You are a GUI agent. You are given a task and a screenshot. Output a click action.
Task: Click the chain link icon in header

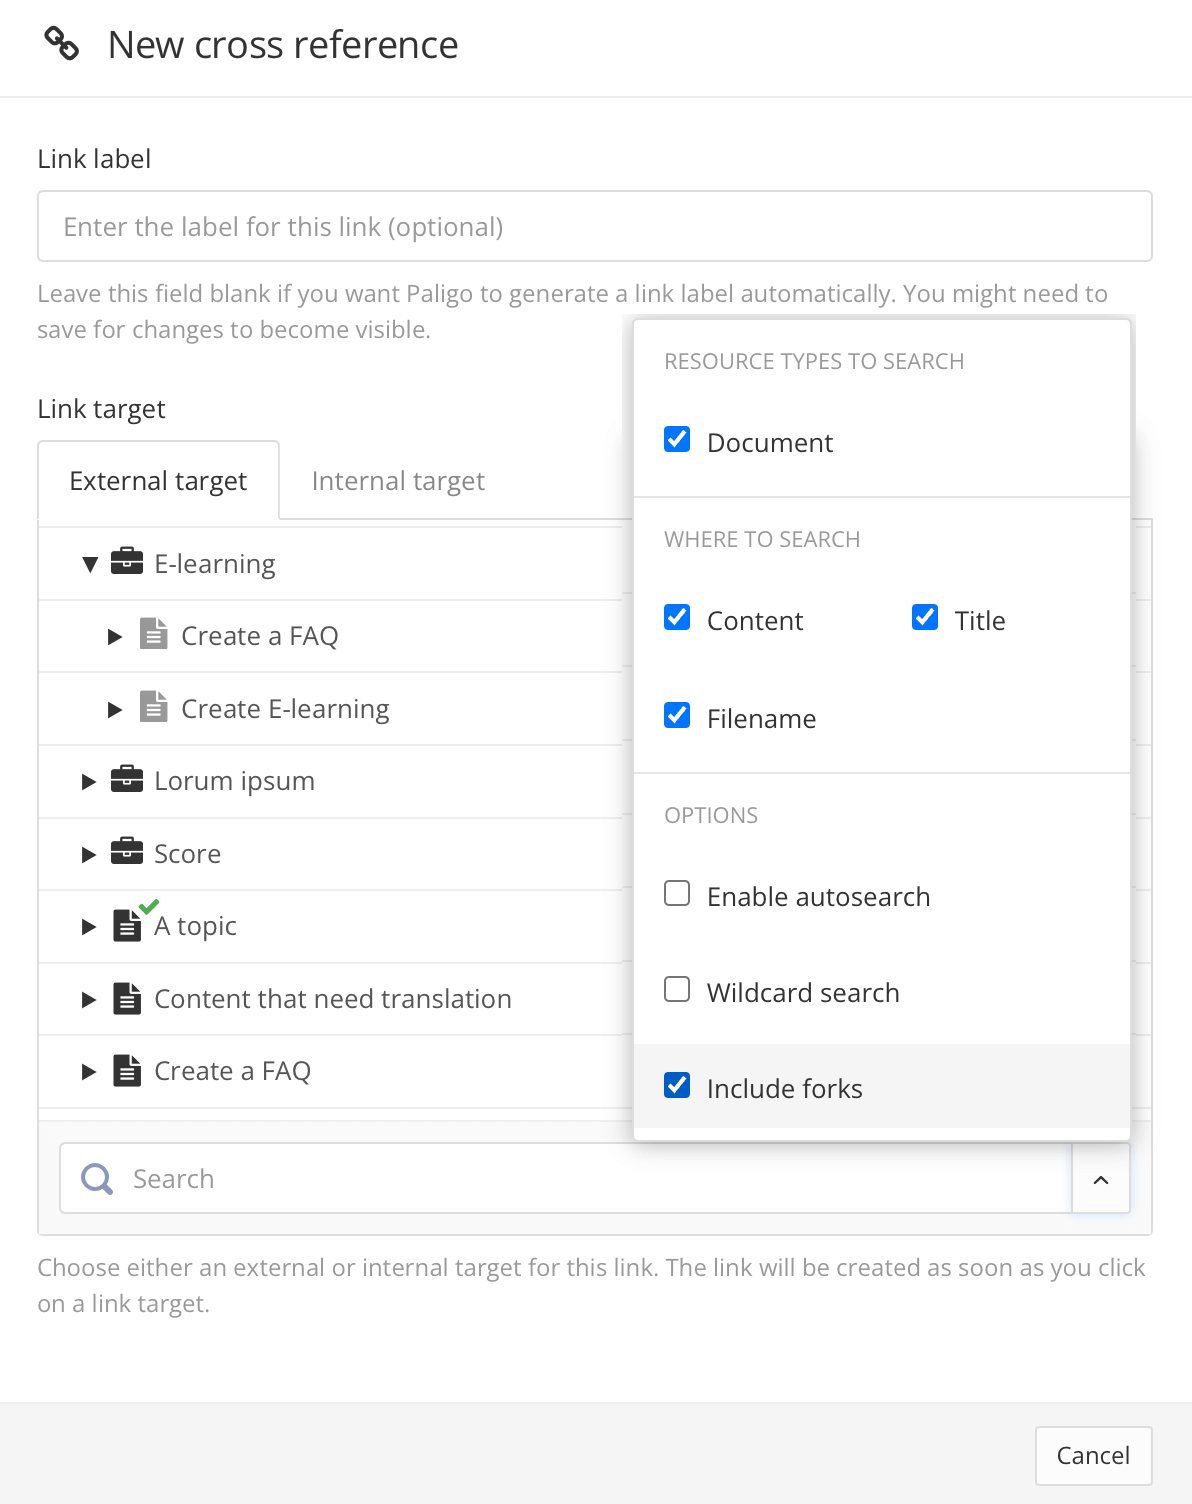point(62,44)
